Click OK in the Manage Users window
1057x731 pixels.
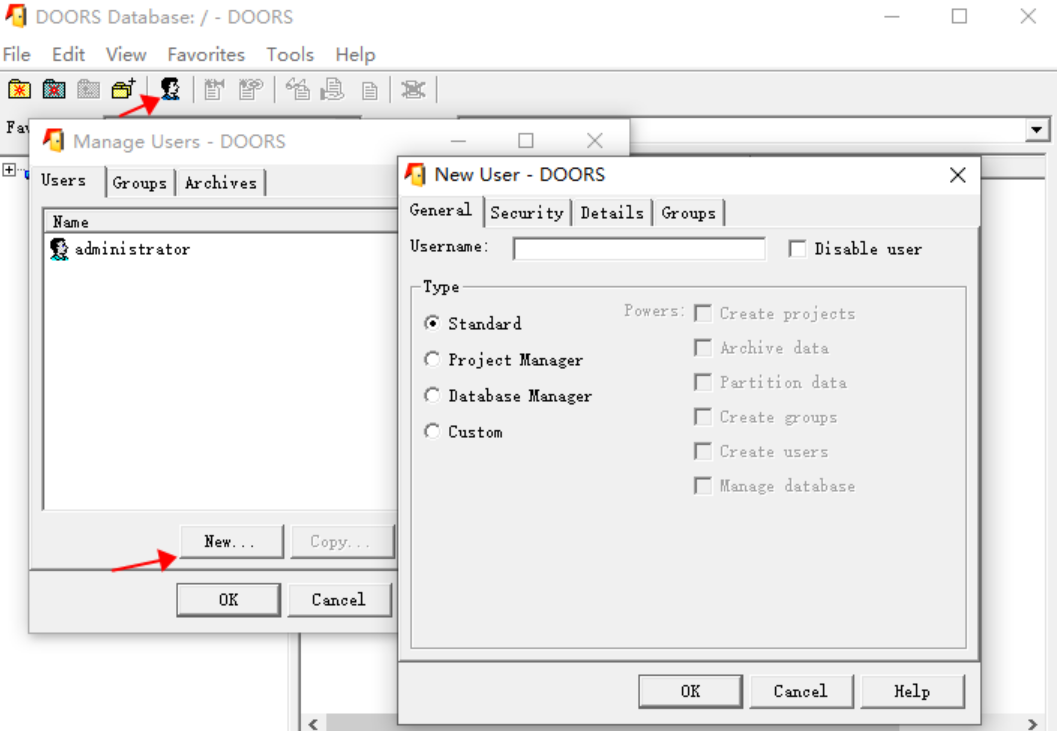click(x=229, y=600)
